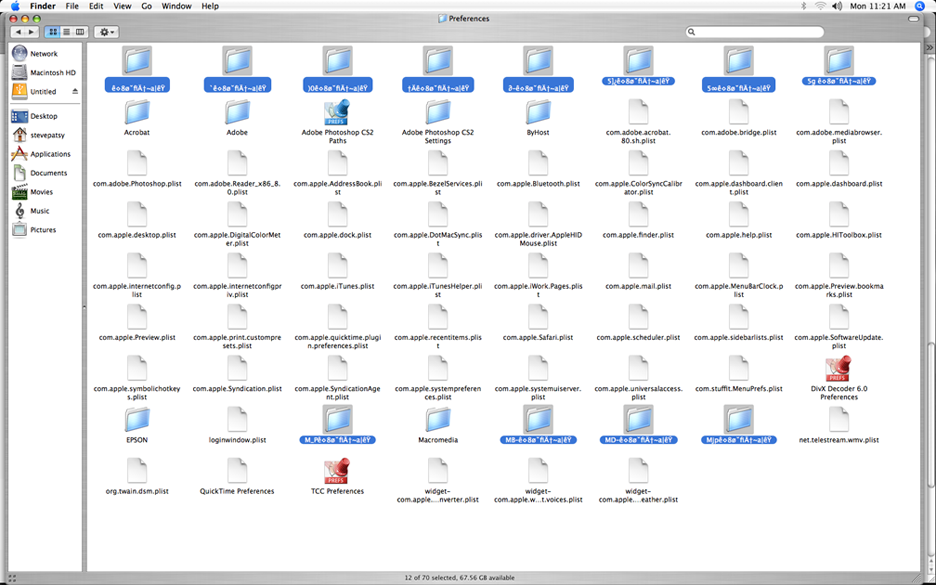Switch to icon view mode
The height and width of the screenshot is (585, 936).
(x=53, y=32)
